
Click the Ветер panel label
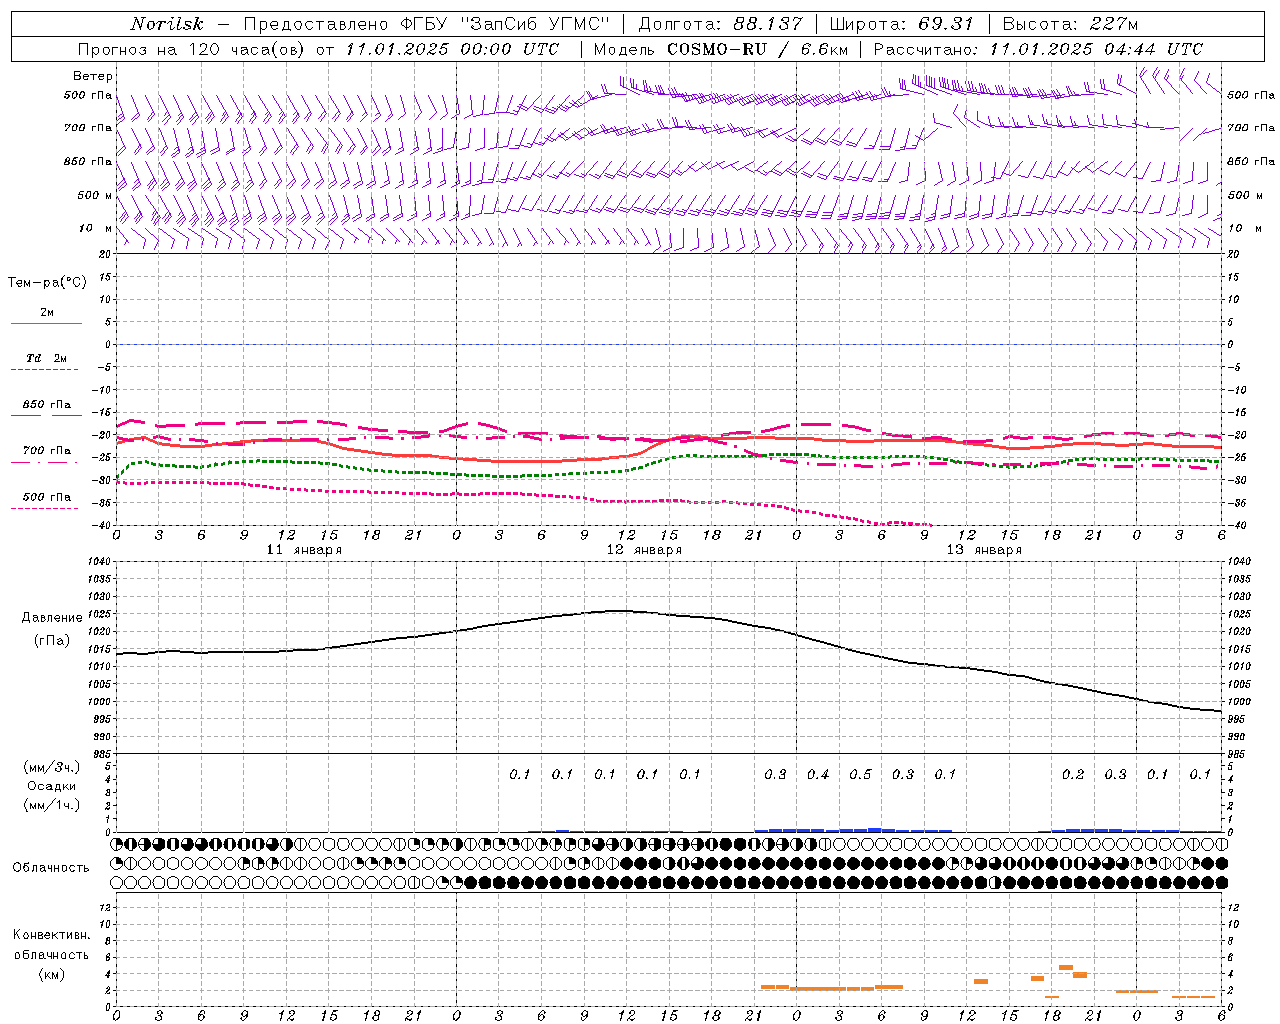coord(93,76)
